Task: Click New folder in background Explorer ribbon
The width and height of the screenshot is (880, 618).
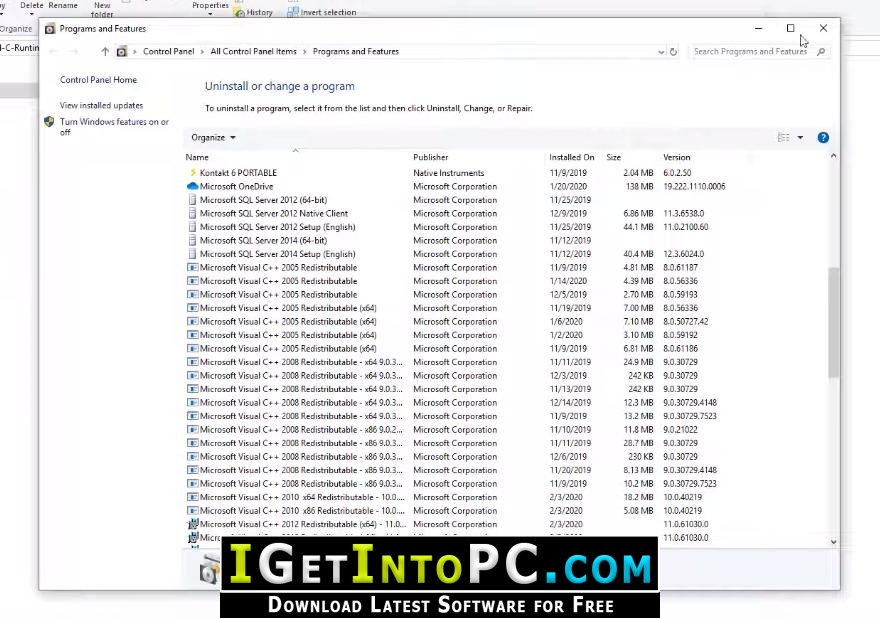Action: 102,10
